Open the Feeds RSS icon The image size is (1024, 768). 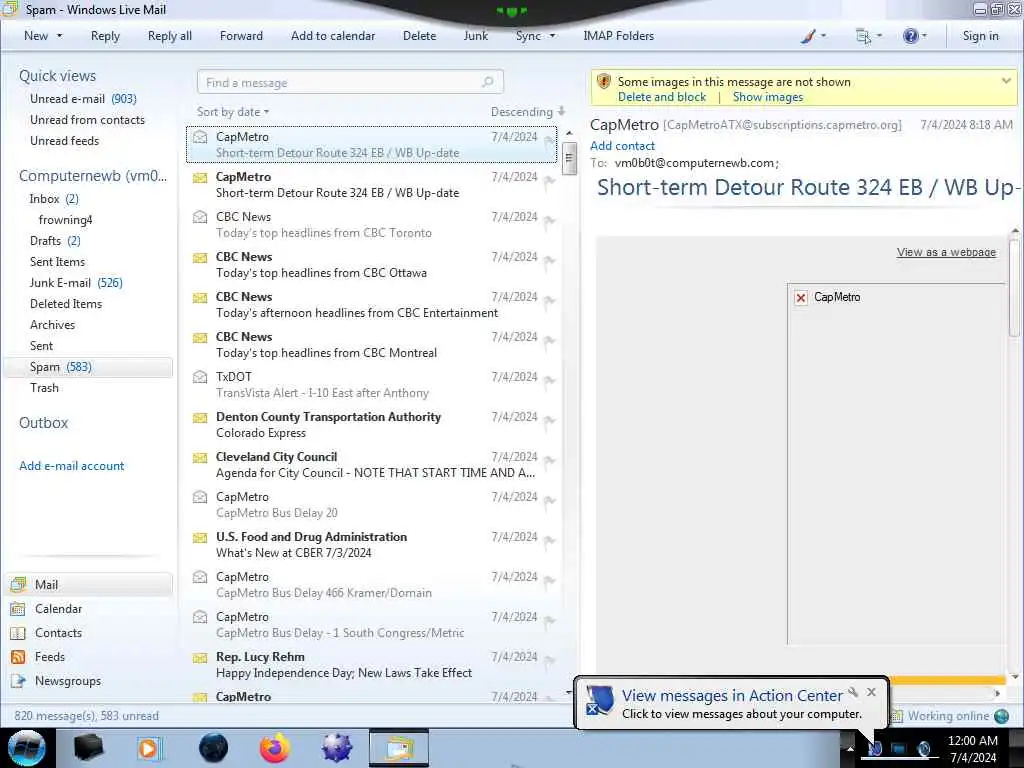point(18,657)
